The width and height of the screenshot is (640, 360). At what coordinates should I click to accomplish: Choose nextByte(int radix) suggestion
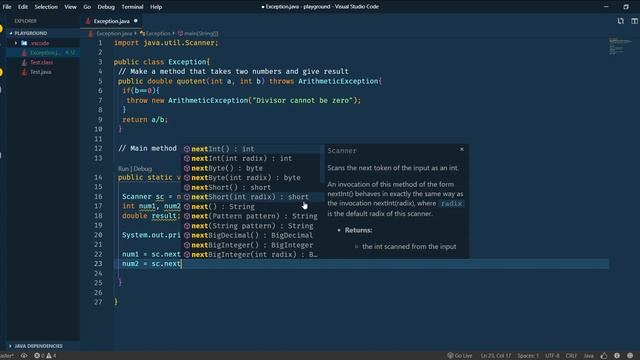point(251,178)
